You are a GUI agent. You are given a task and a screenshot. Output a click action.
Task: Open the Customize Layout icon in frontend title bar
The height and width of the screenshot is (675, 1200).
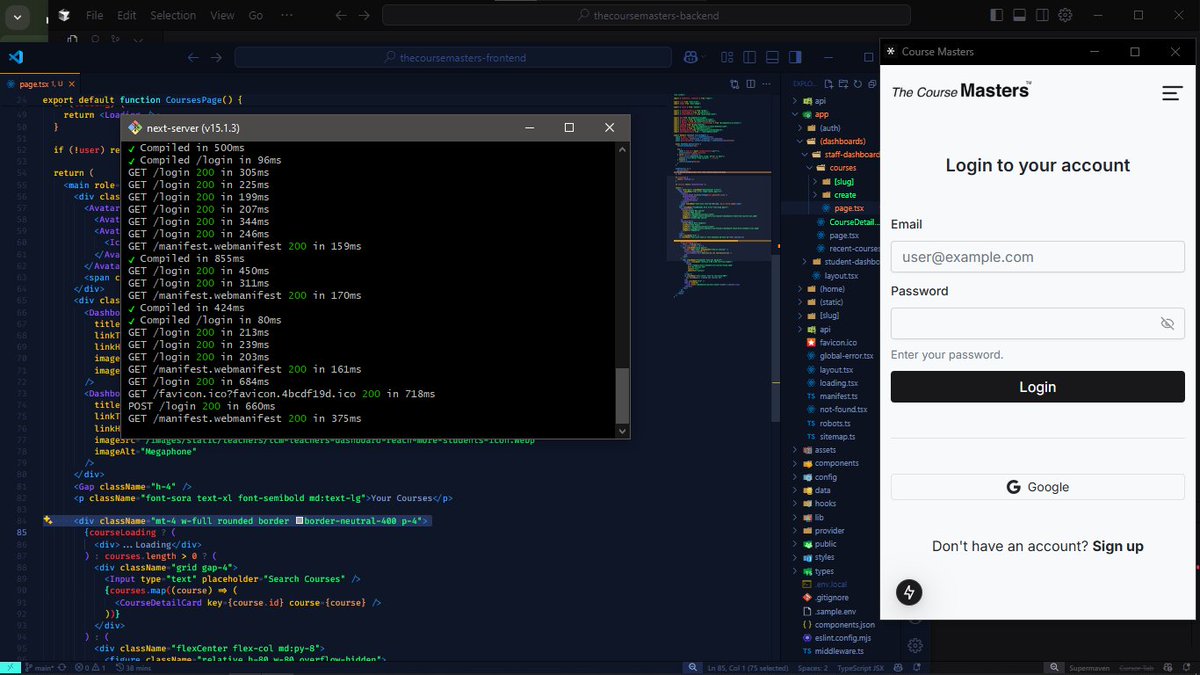726,57
